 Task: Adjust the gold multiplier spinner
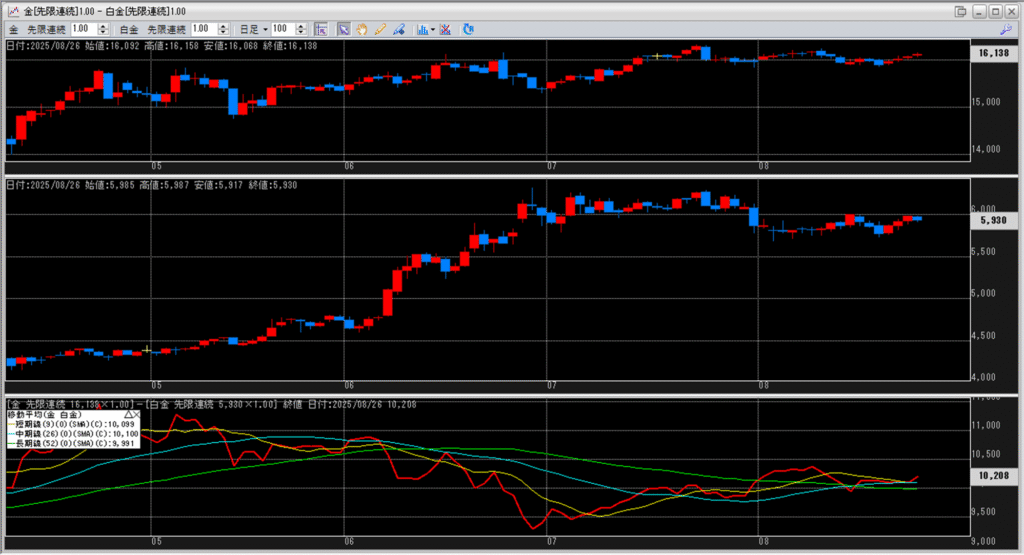pyautogui.click(x=105, y=29)
